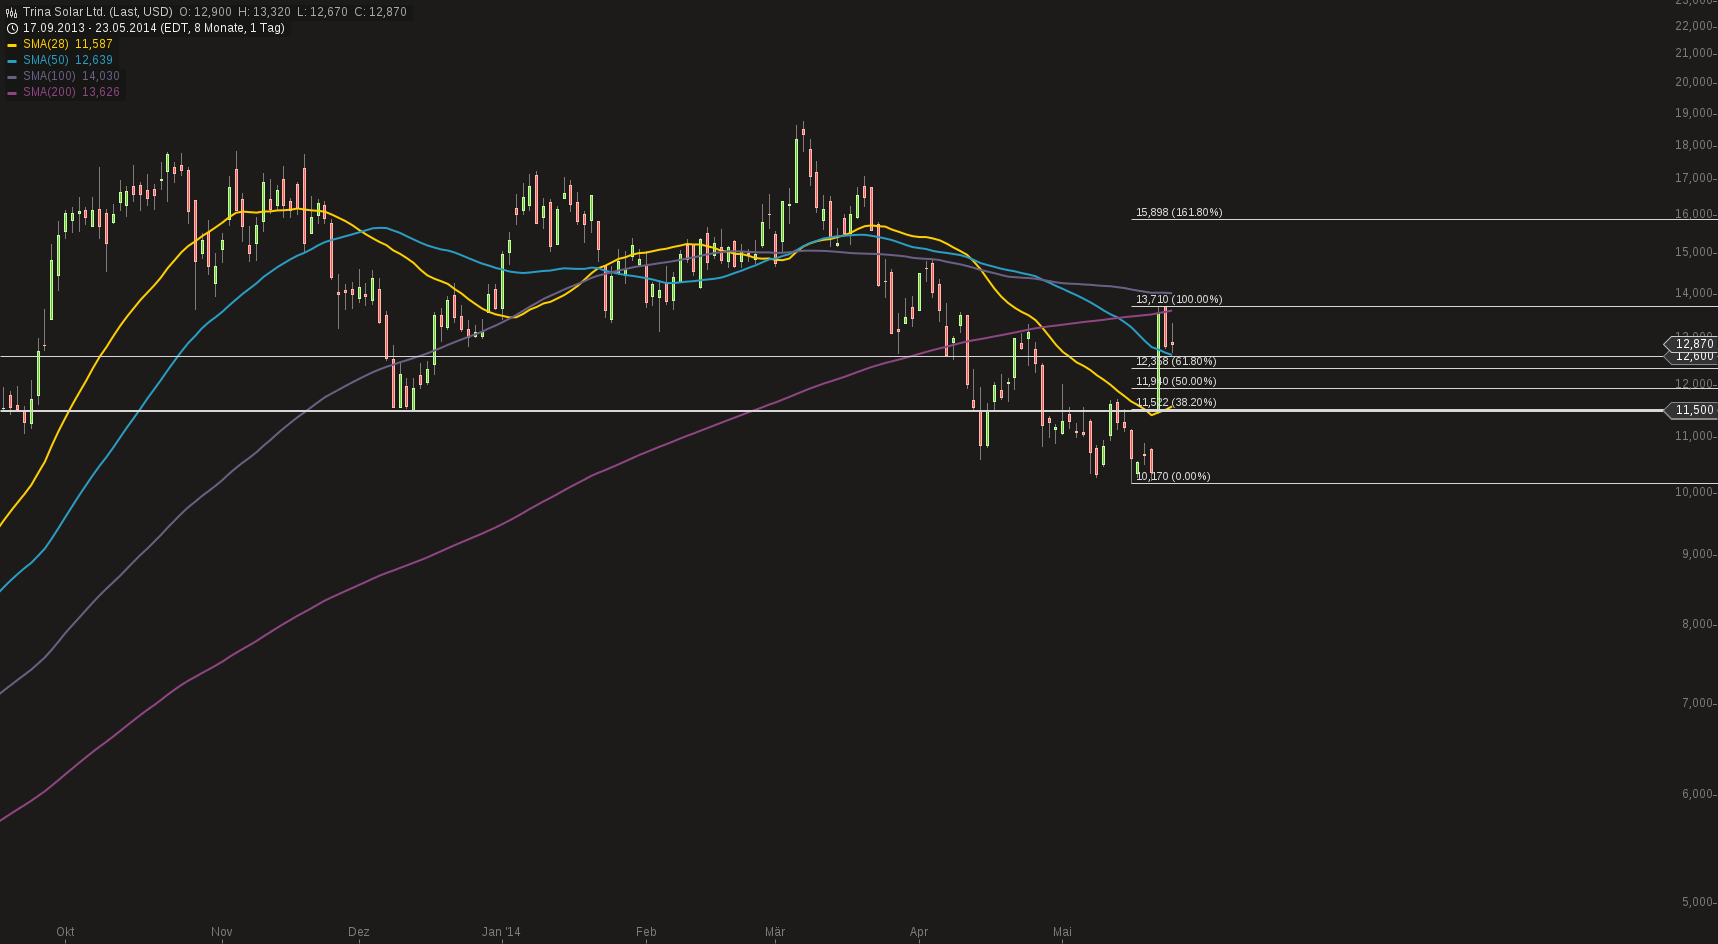Click the 13,710 (100.00%) Fibonacci label
The height and width of the screenshot is (944, 1718).
point(1178,299)
